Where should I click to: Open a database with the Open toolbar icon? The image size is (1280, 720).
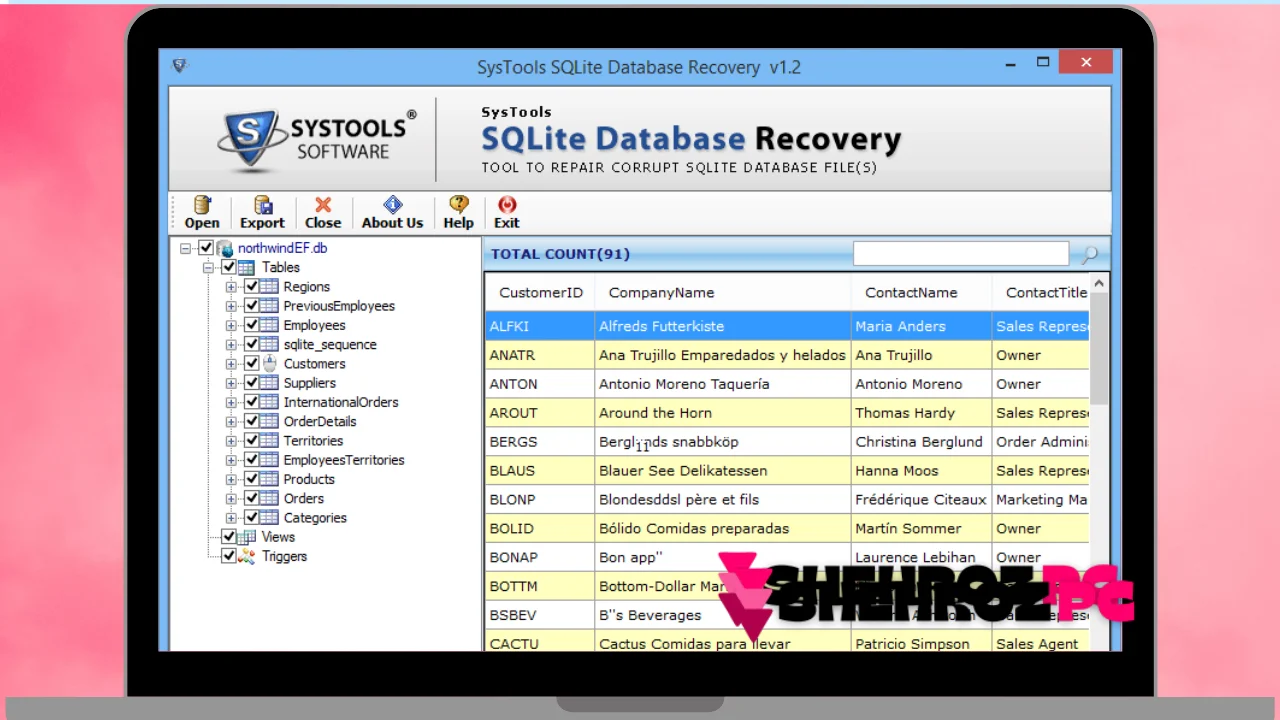[202, 205]
